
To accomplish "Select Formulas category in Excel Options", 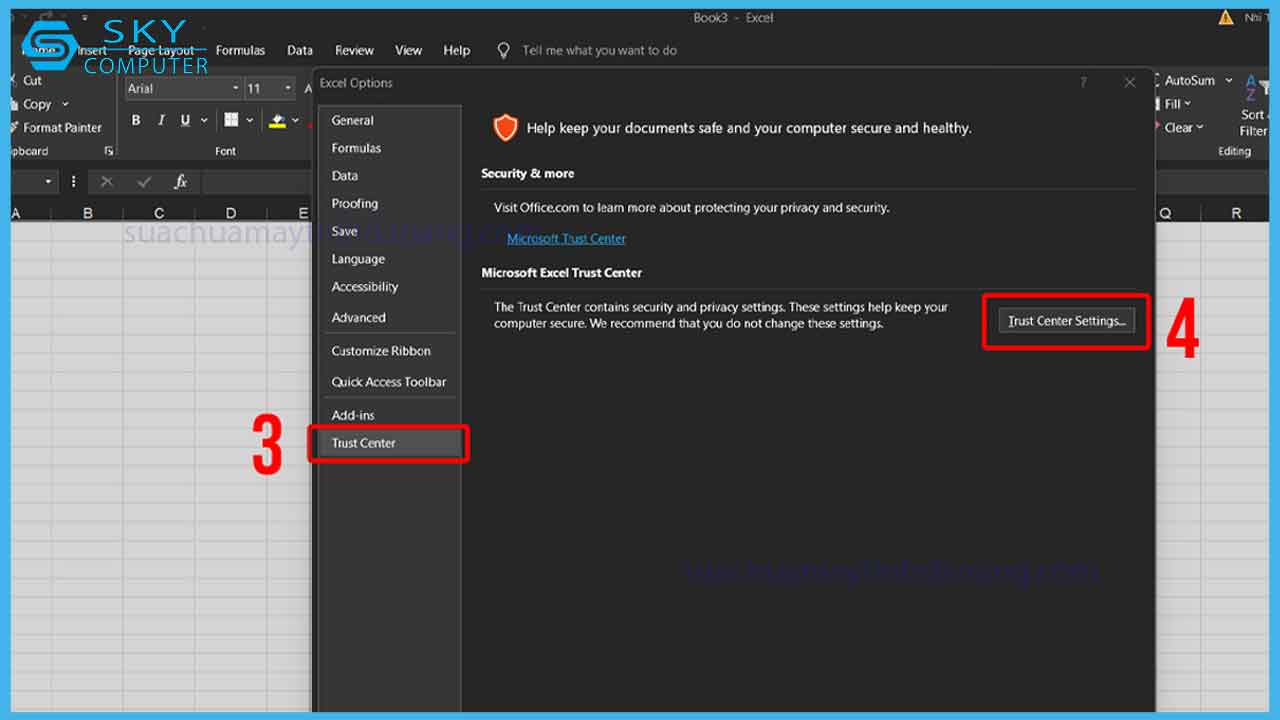I will 390,148.
